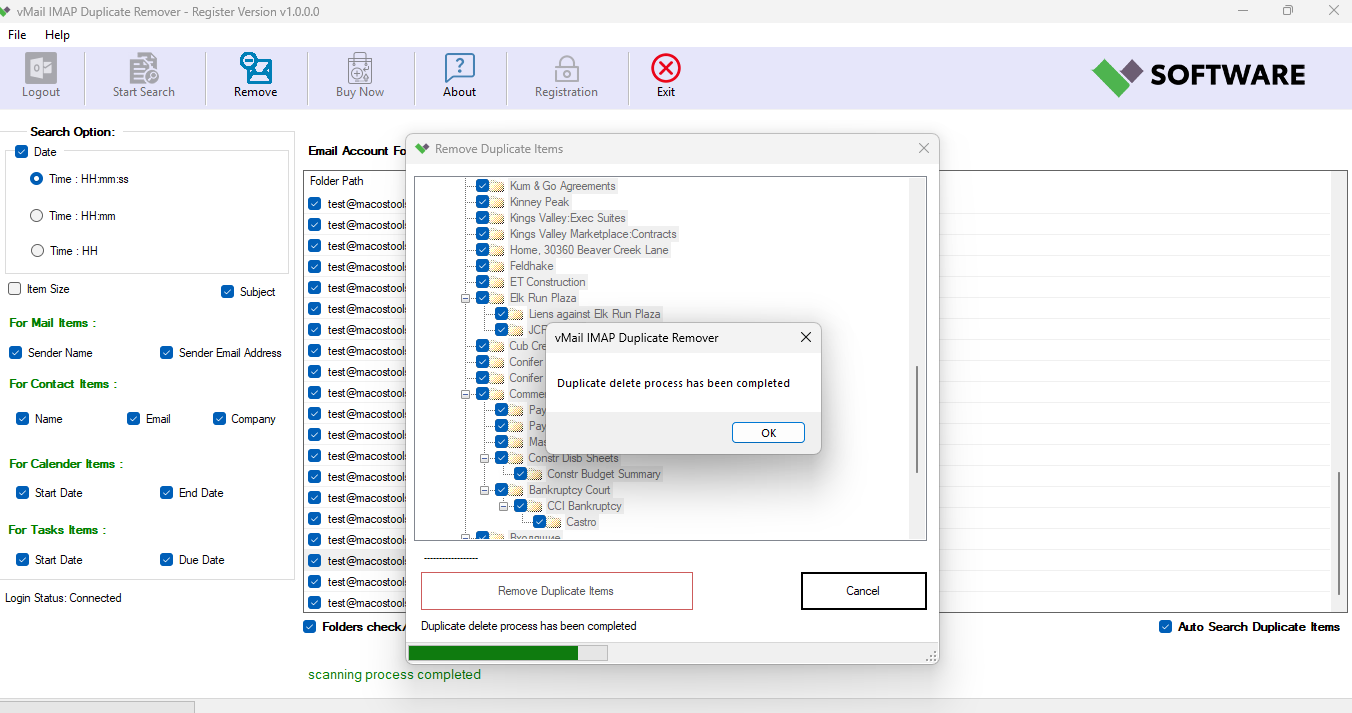1352x713 pixels.
Task: Collapse the Bankruptcy Court tree node
Action: pyautogui.click(x=485, y=490)
